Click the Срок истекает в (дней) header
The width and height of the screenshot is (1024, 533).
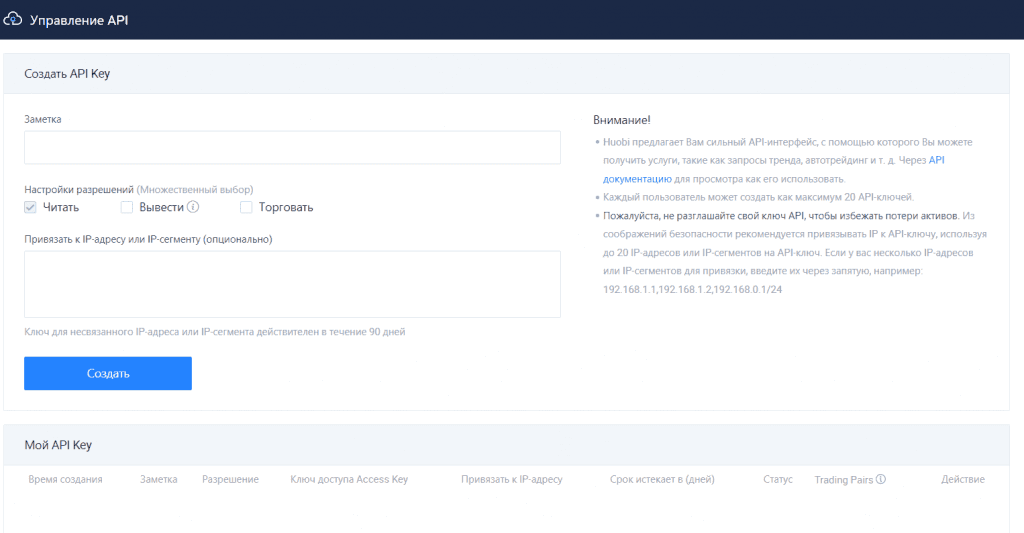click(x=662, y=479)
